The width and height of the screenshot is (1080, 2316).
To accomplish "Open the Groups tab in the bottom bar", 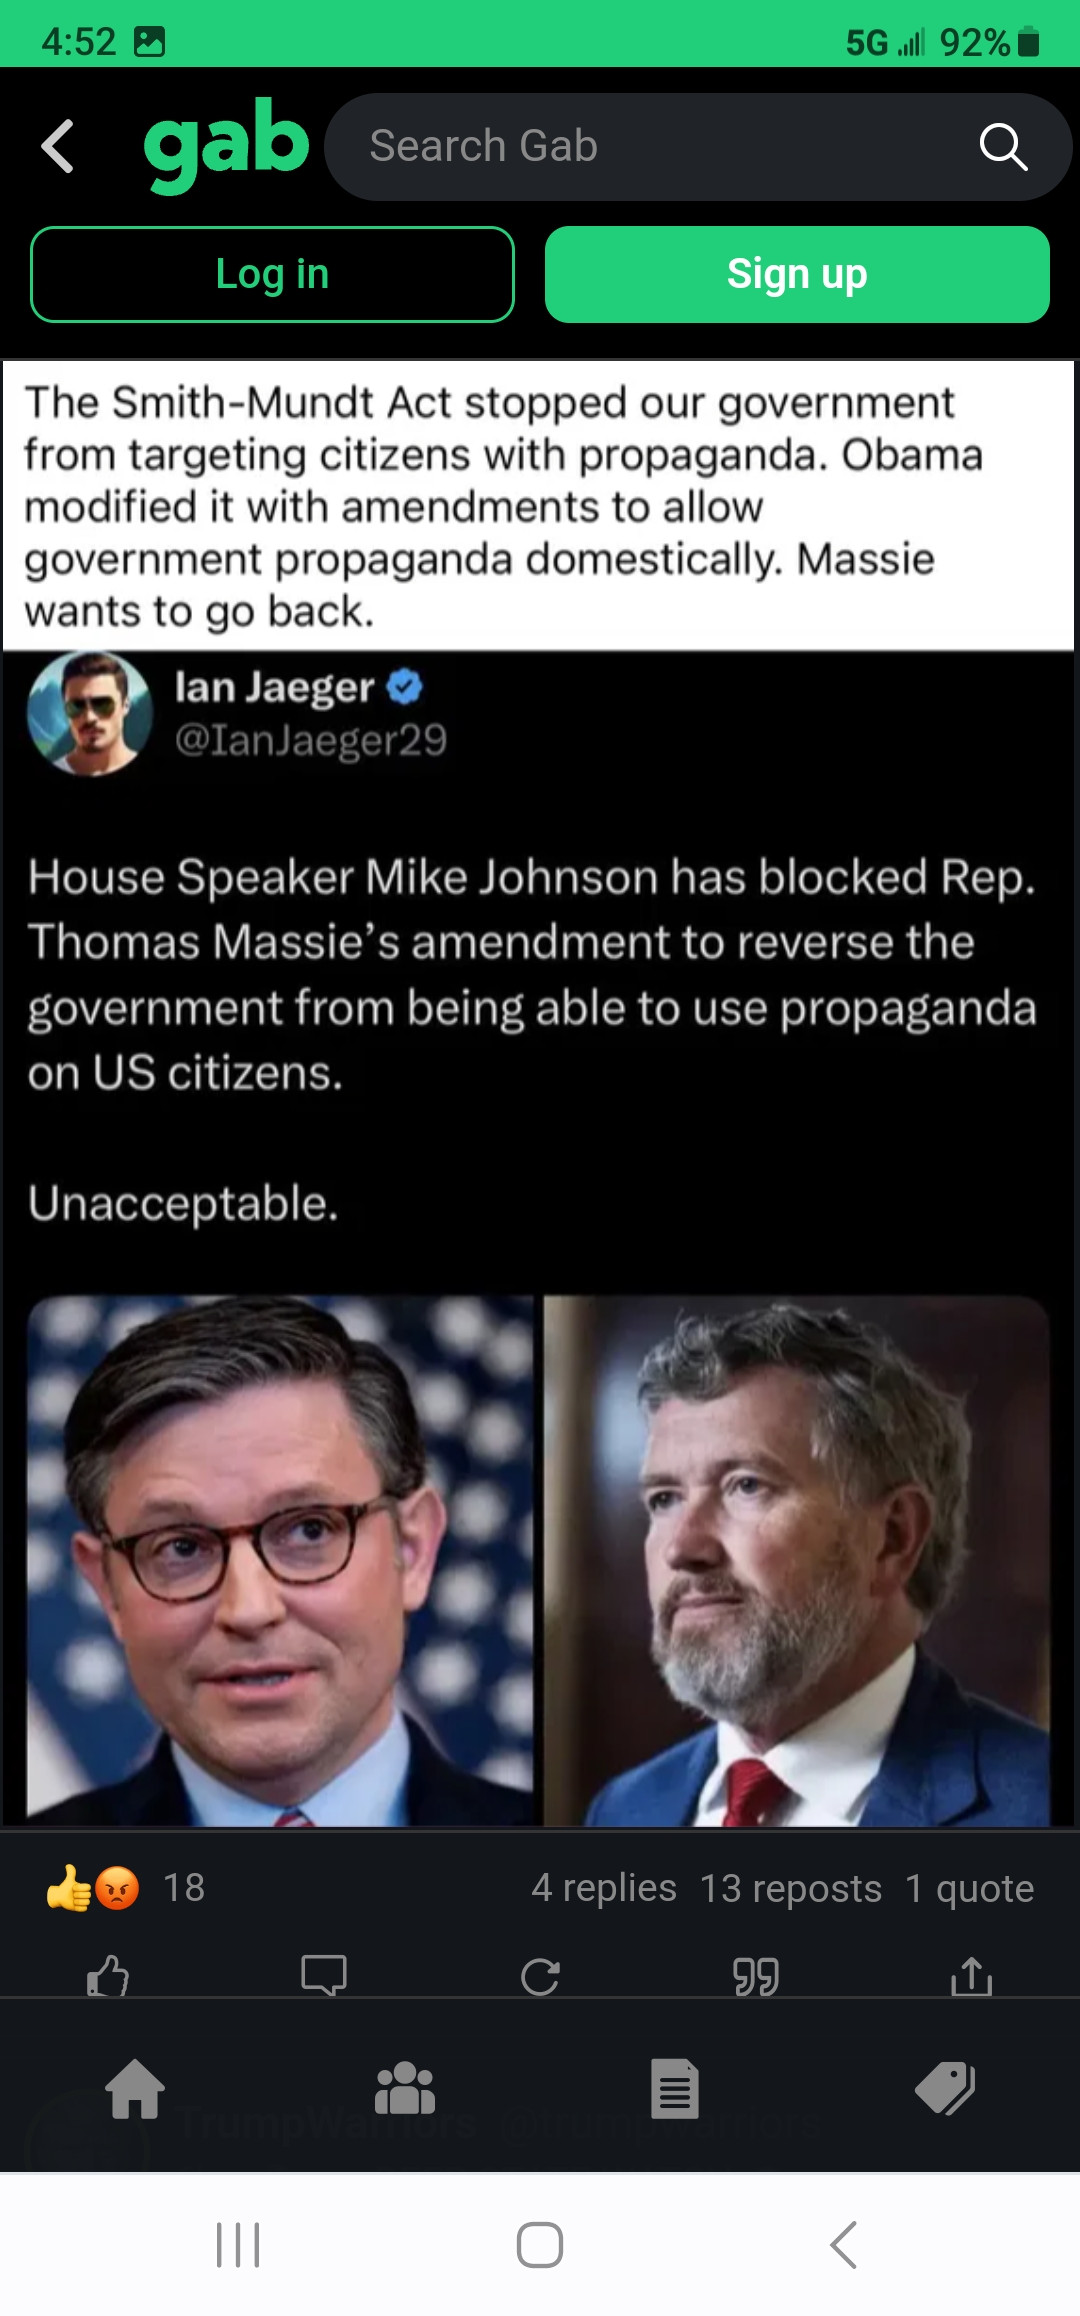I will 405,2089.
